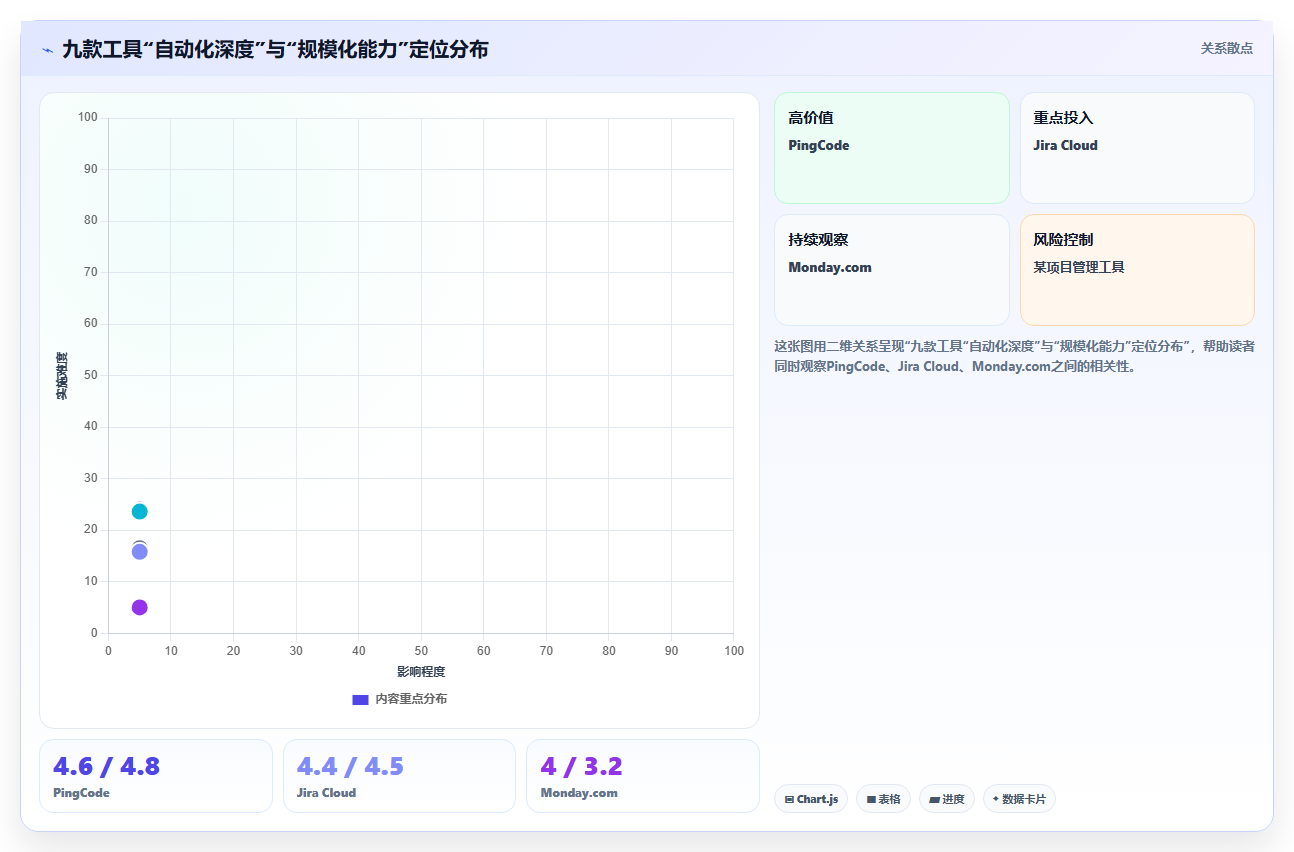
Task: Open the 高价值 PingCode card
Action: tap(891, 148)
